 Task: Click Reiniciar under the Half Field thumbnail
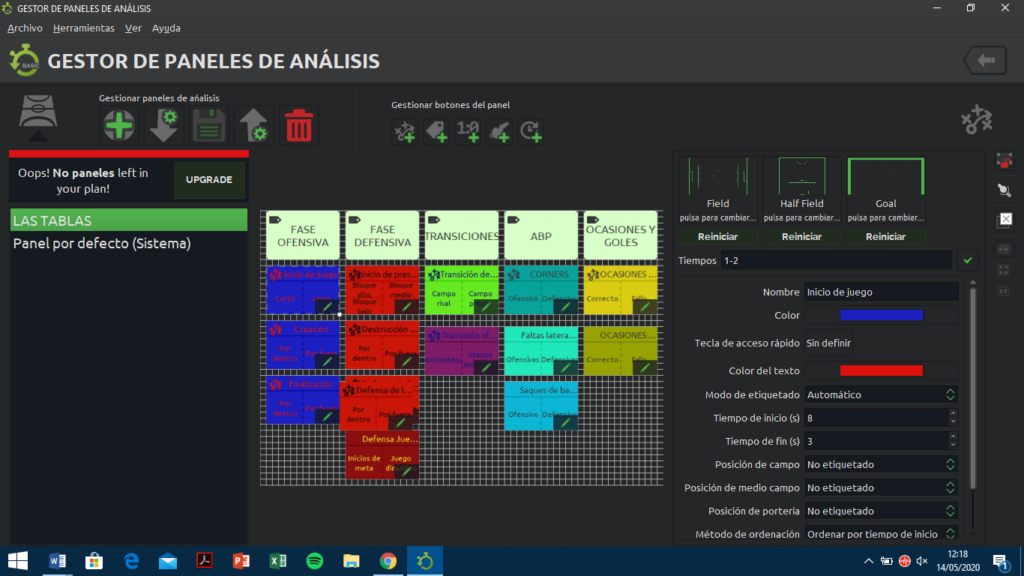coord(801,237)
